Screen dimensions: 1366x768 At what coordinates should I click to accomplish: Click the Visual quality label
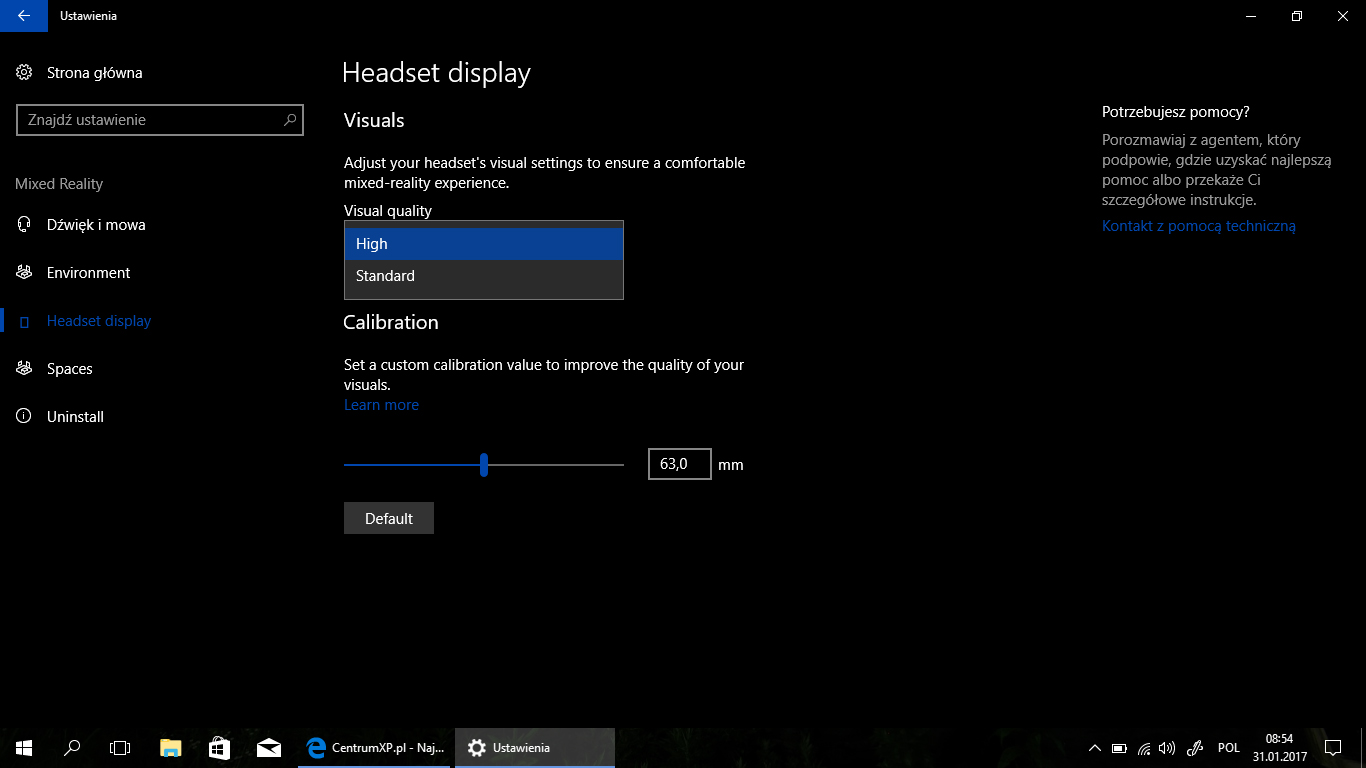tap(388, 211)
